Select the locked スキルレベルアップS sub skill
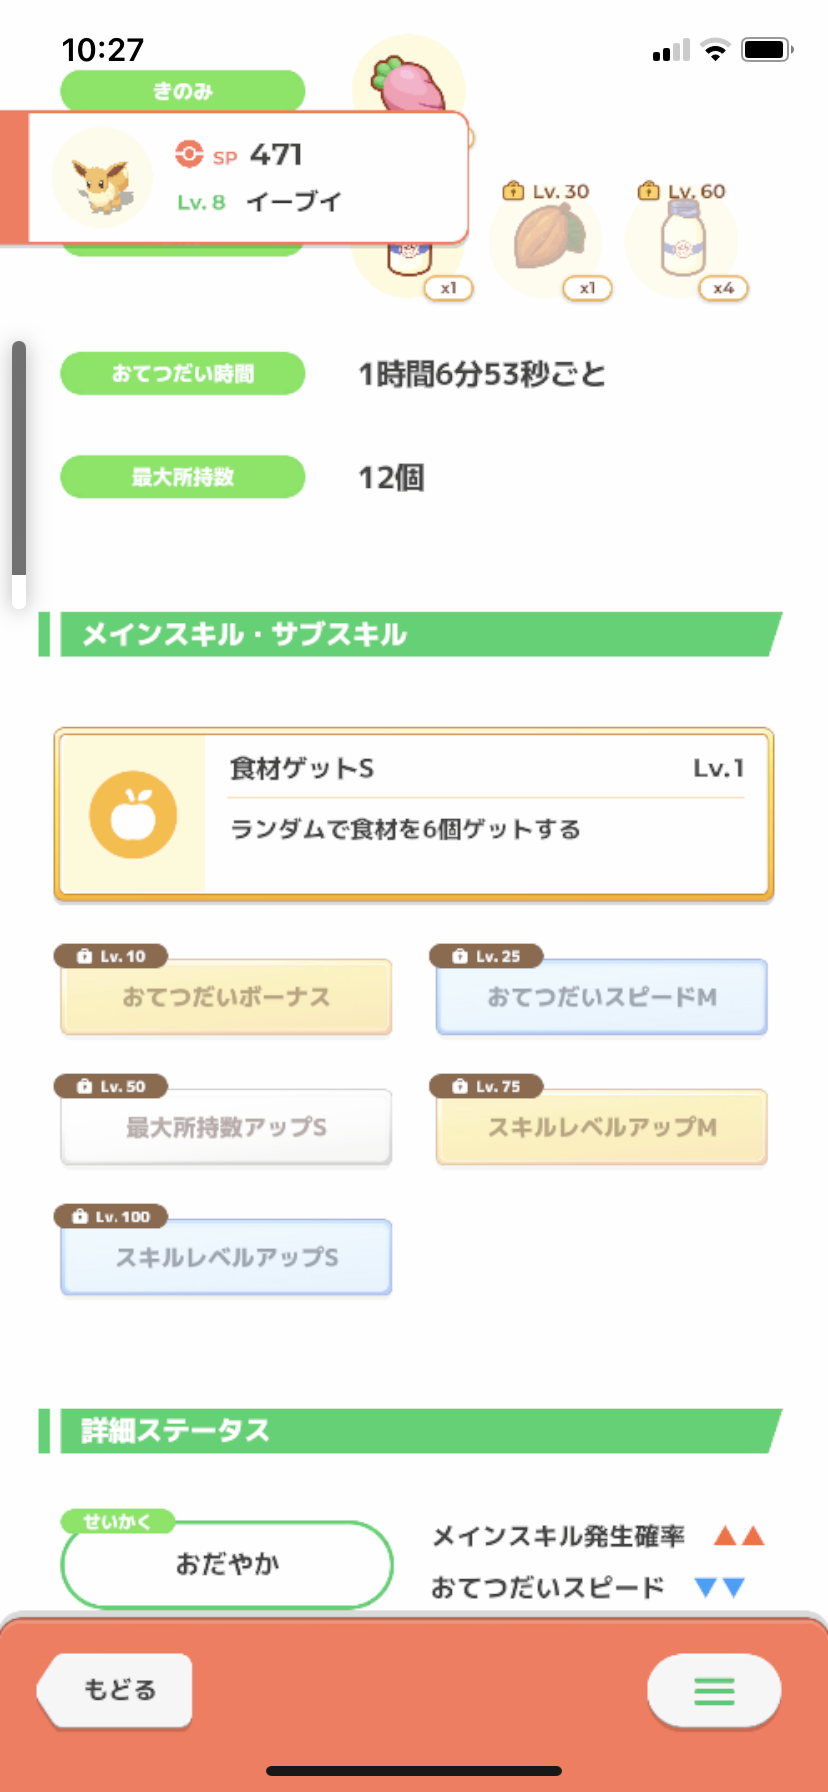Screen dimensions: 828x1792 pos(226,1257)
